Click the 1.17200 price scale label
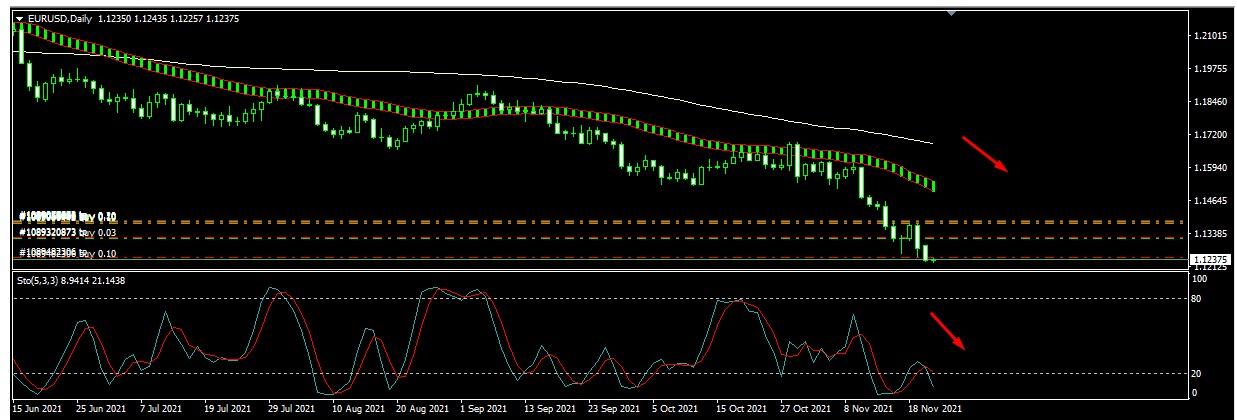The image size is (1237, 420). pos(1211,134)
